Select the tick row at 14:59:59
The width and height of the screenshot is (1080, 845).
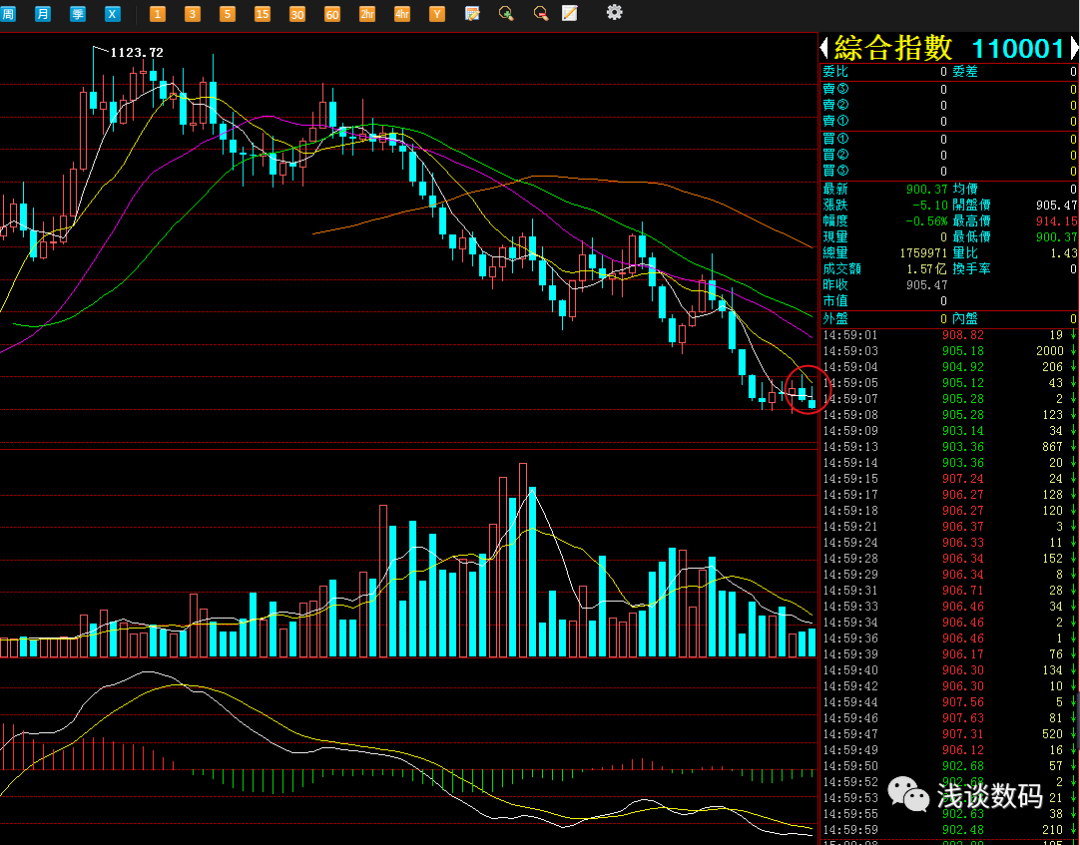point(949,829)
